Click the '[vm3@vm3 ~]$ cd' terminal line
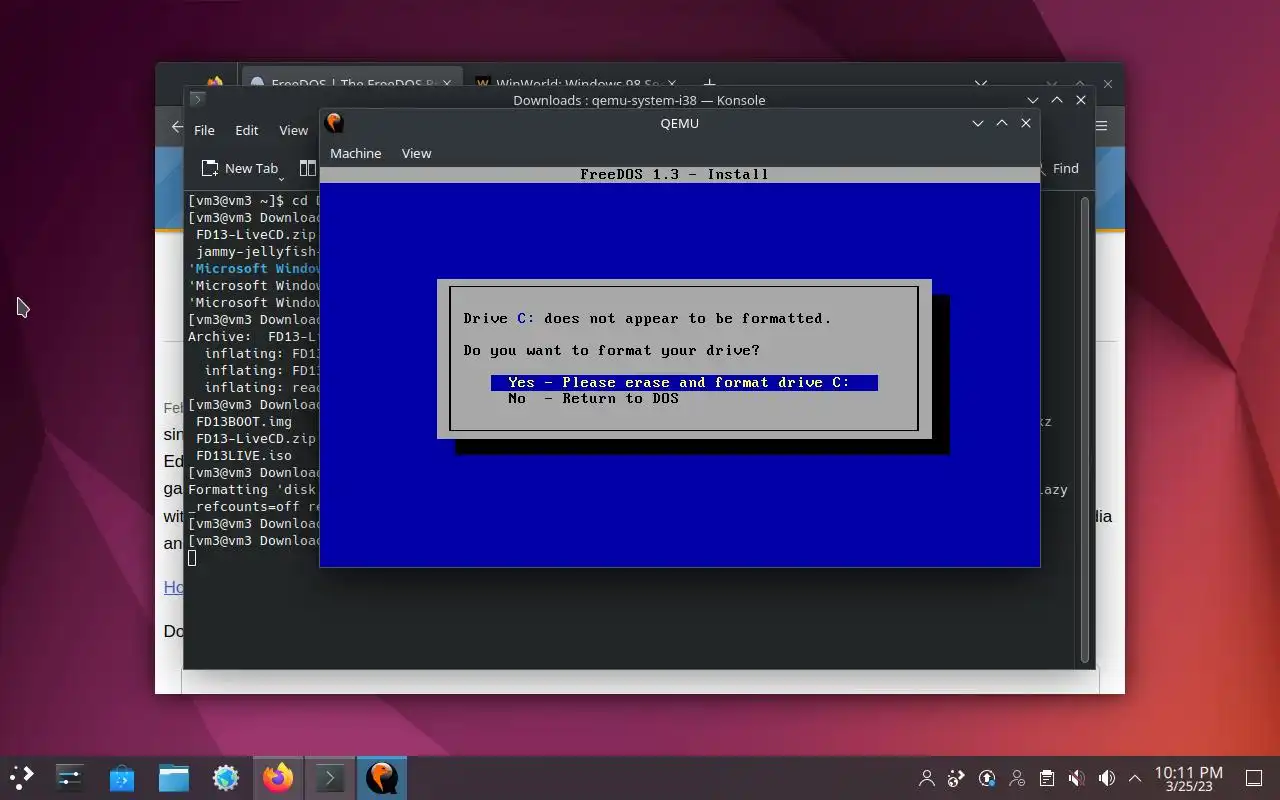Image resolution: width=1280 pixels, height=800 pixels. pos(253,200)
